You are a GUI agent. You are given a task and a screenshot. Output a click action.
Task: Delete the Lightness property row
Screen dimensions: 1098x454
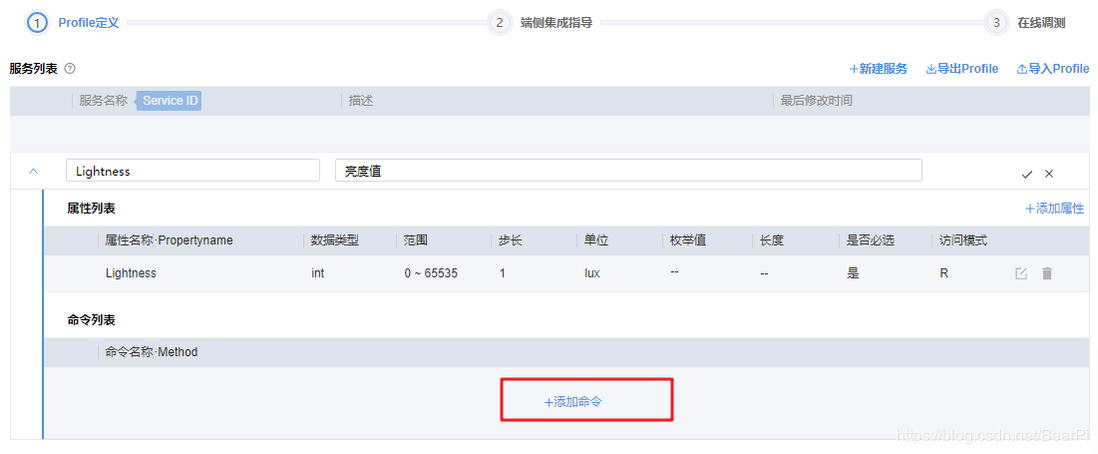(1047, 274)
